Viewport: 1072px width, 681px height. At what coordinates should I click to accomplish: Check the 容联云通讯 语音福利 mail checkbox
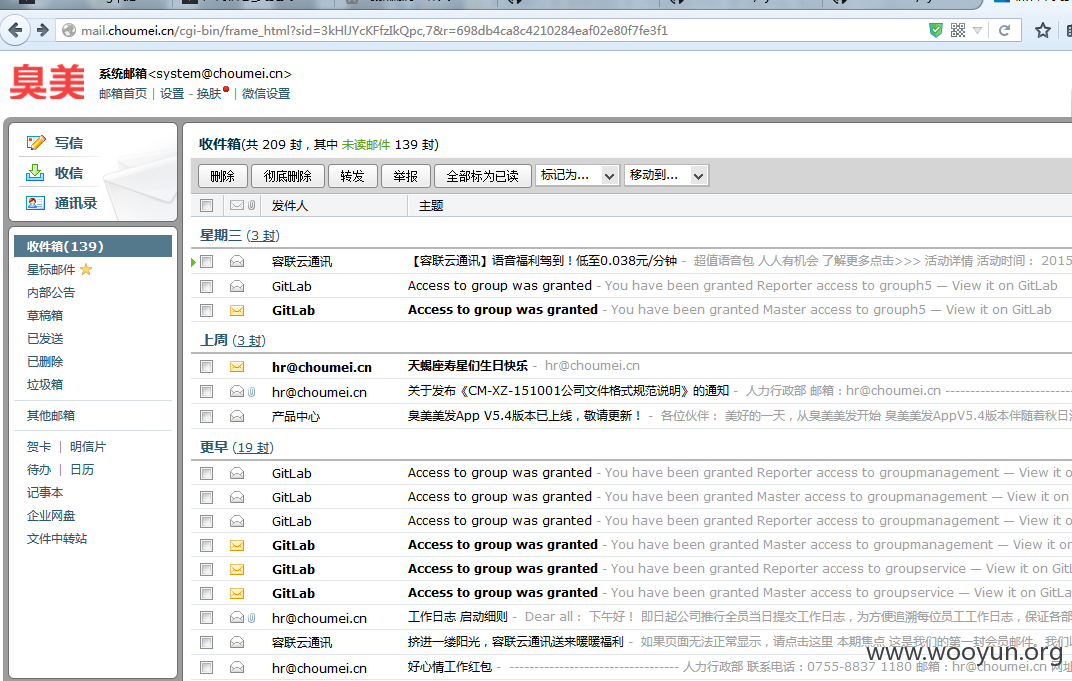tap(206, 262)
